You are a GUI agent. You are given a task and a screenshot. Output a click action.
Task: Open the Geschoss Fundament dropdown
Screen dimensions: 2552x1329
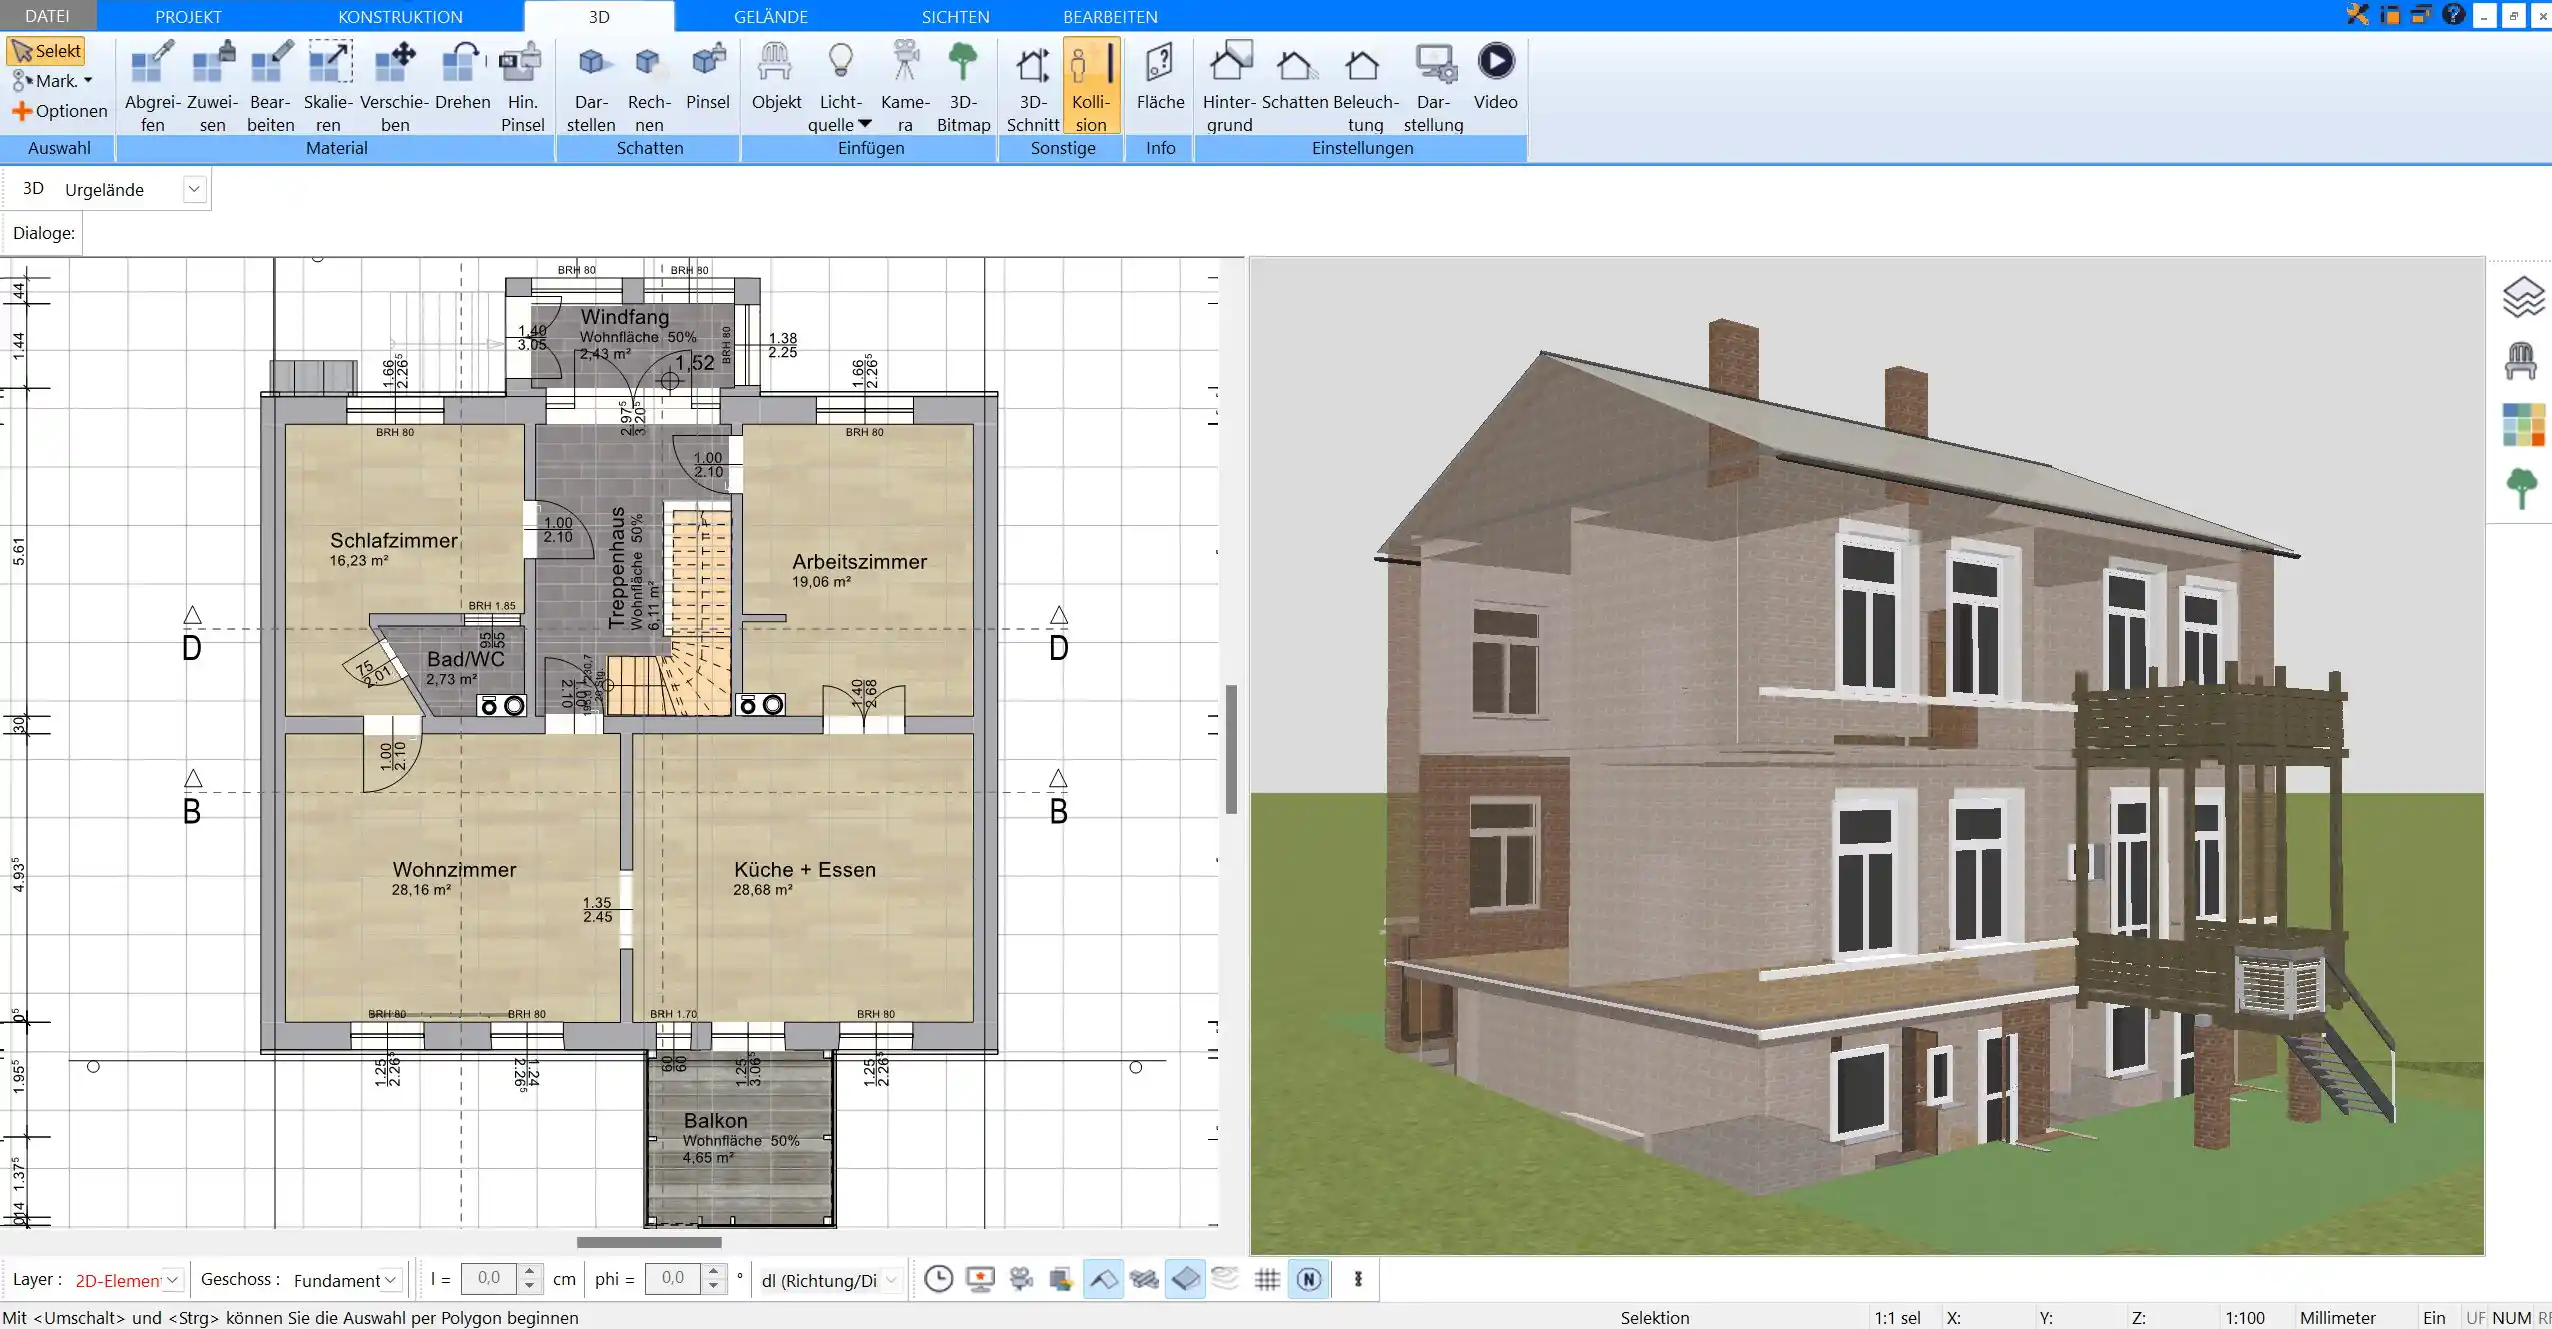pos(391,1280)
